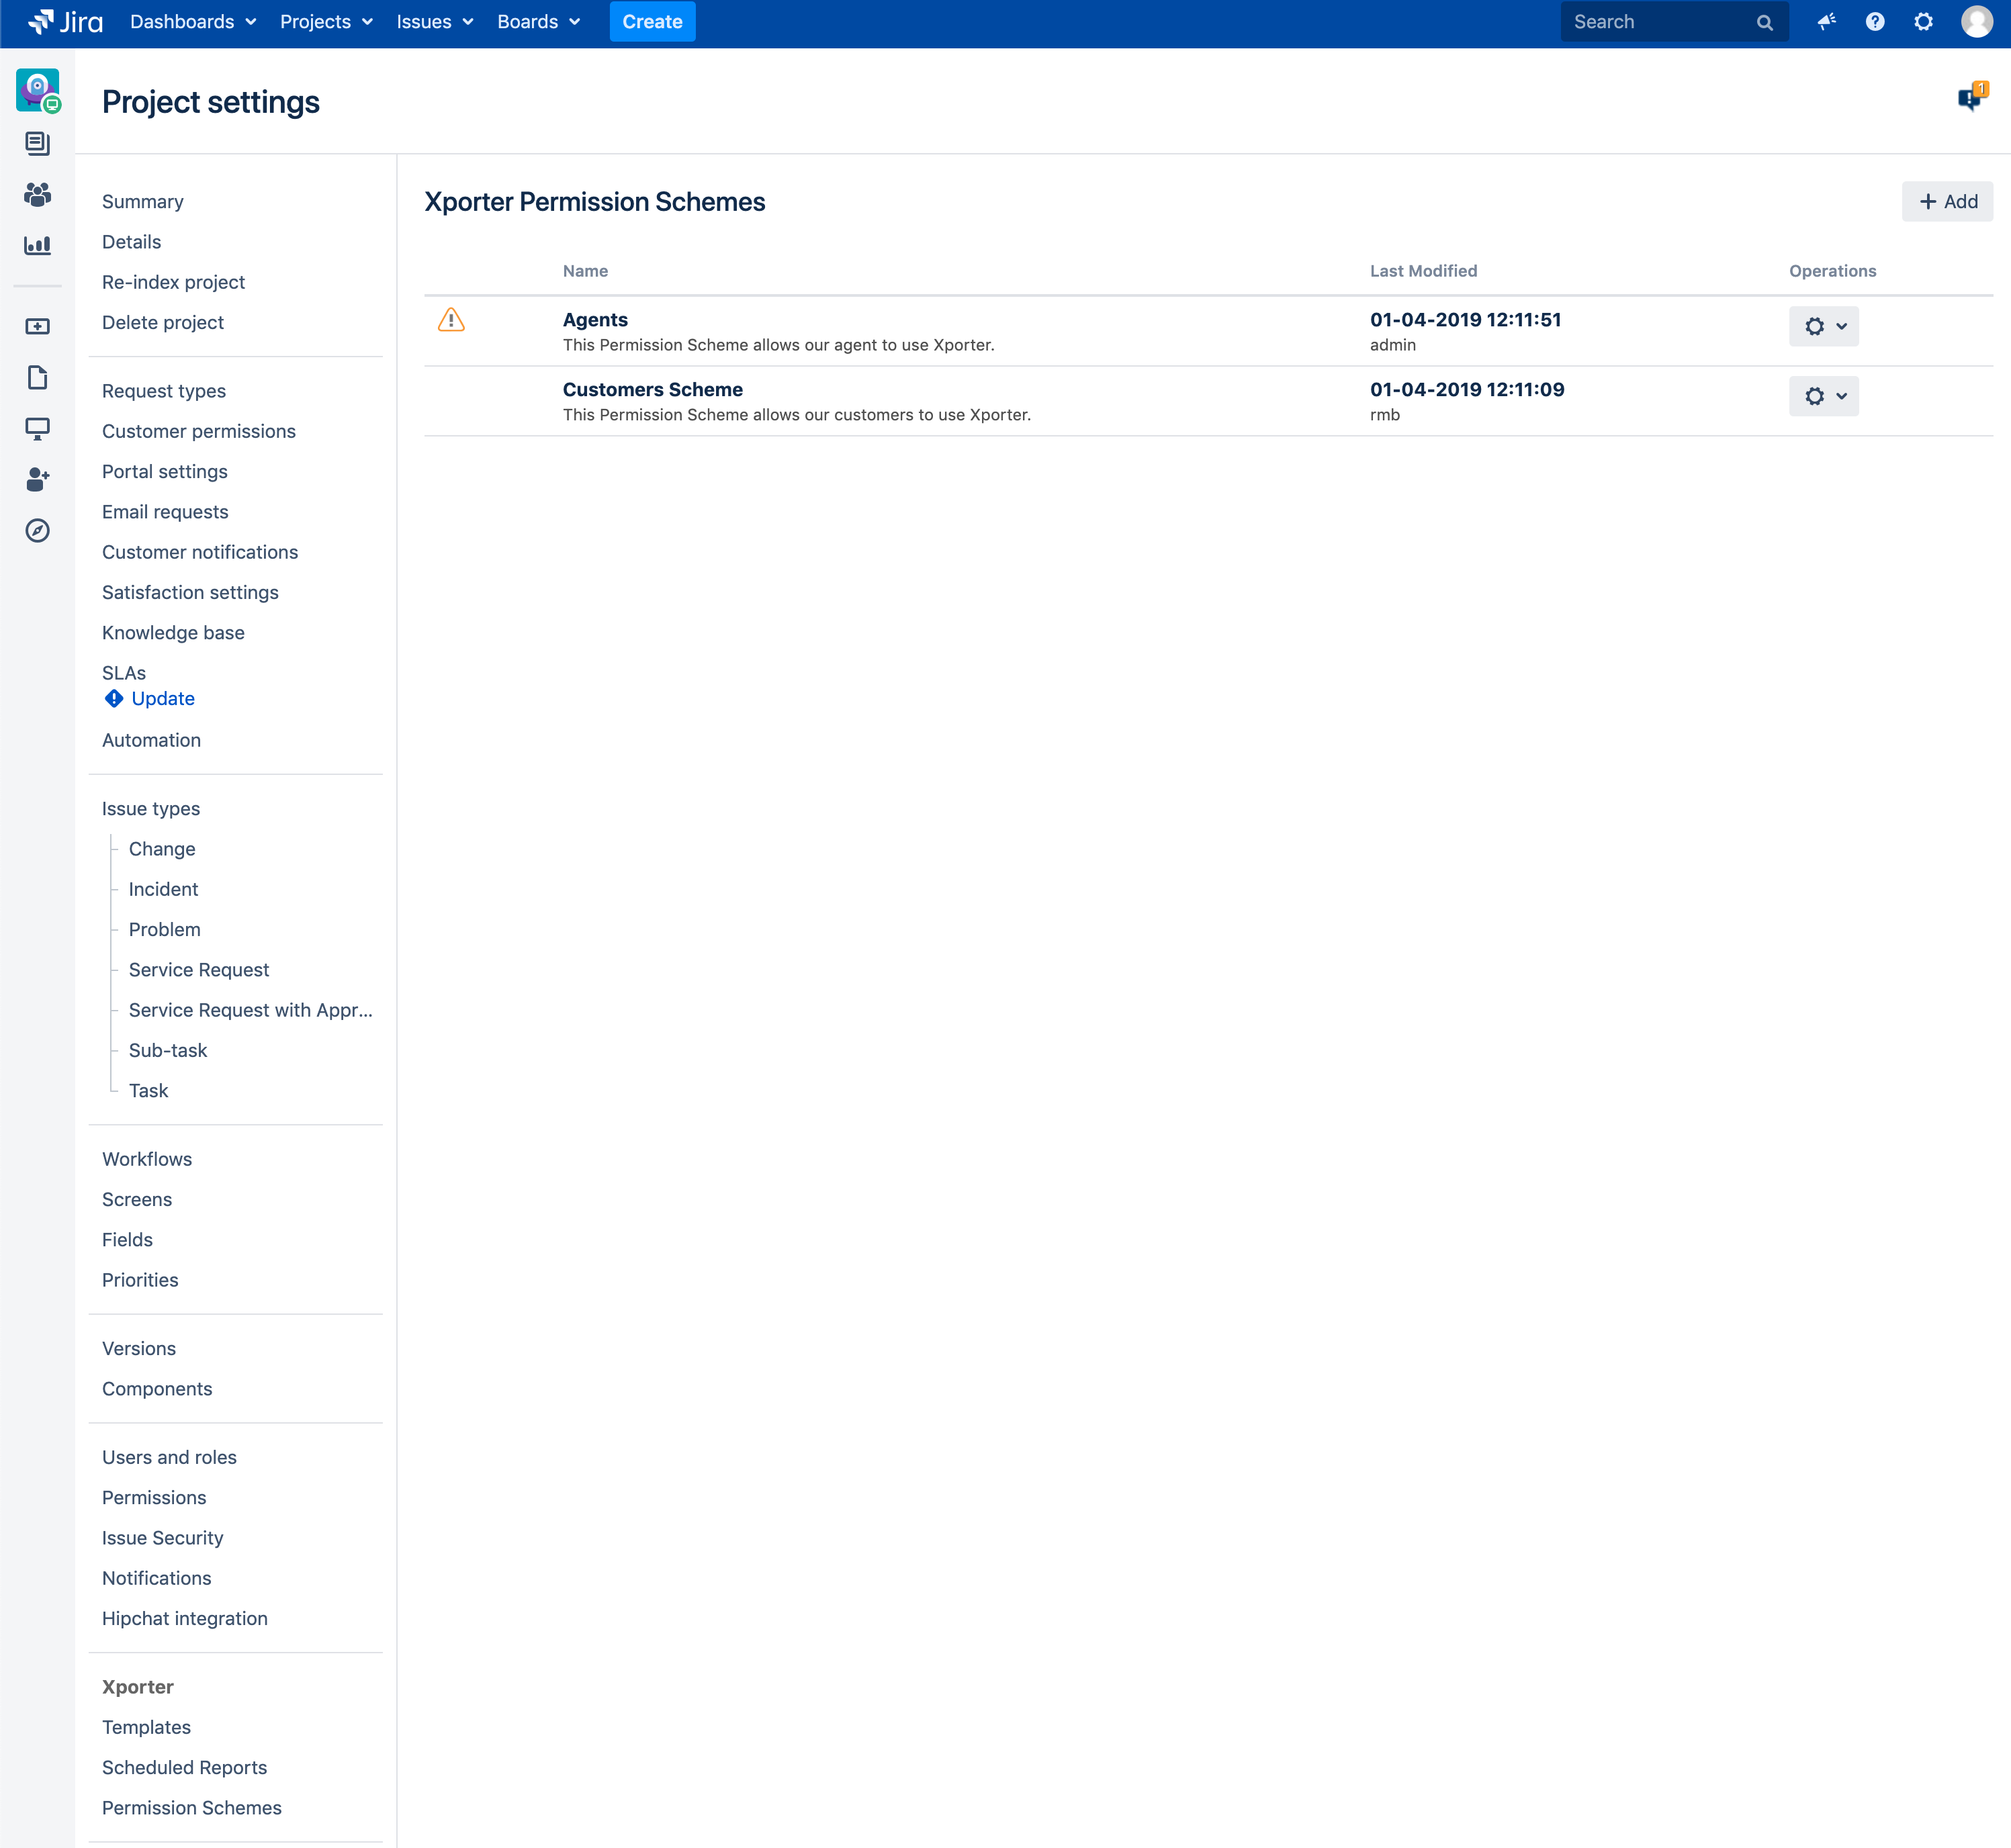This screenshot has height=1848, width=2011.
Task: Click the Add permission scheme button
Action: [1946, 201]
